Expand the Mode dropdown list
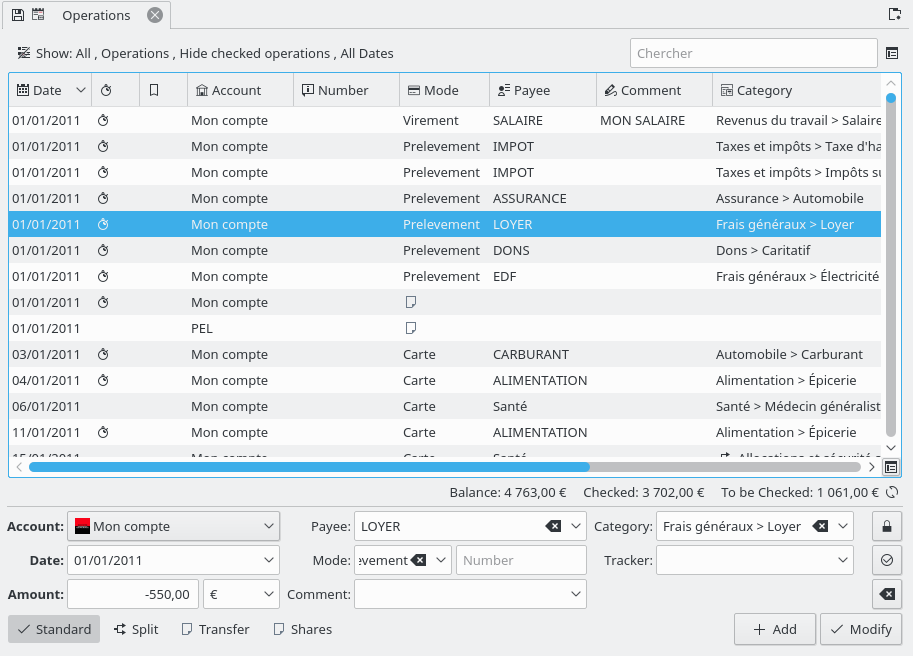This screenshot has width=913, height=656. click(x=441, y=560)
